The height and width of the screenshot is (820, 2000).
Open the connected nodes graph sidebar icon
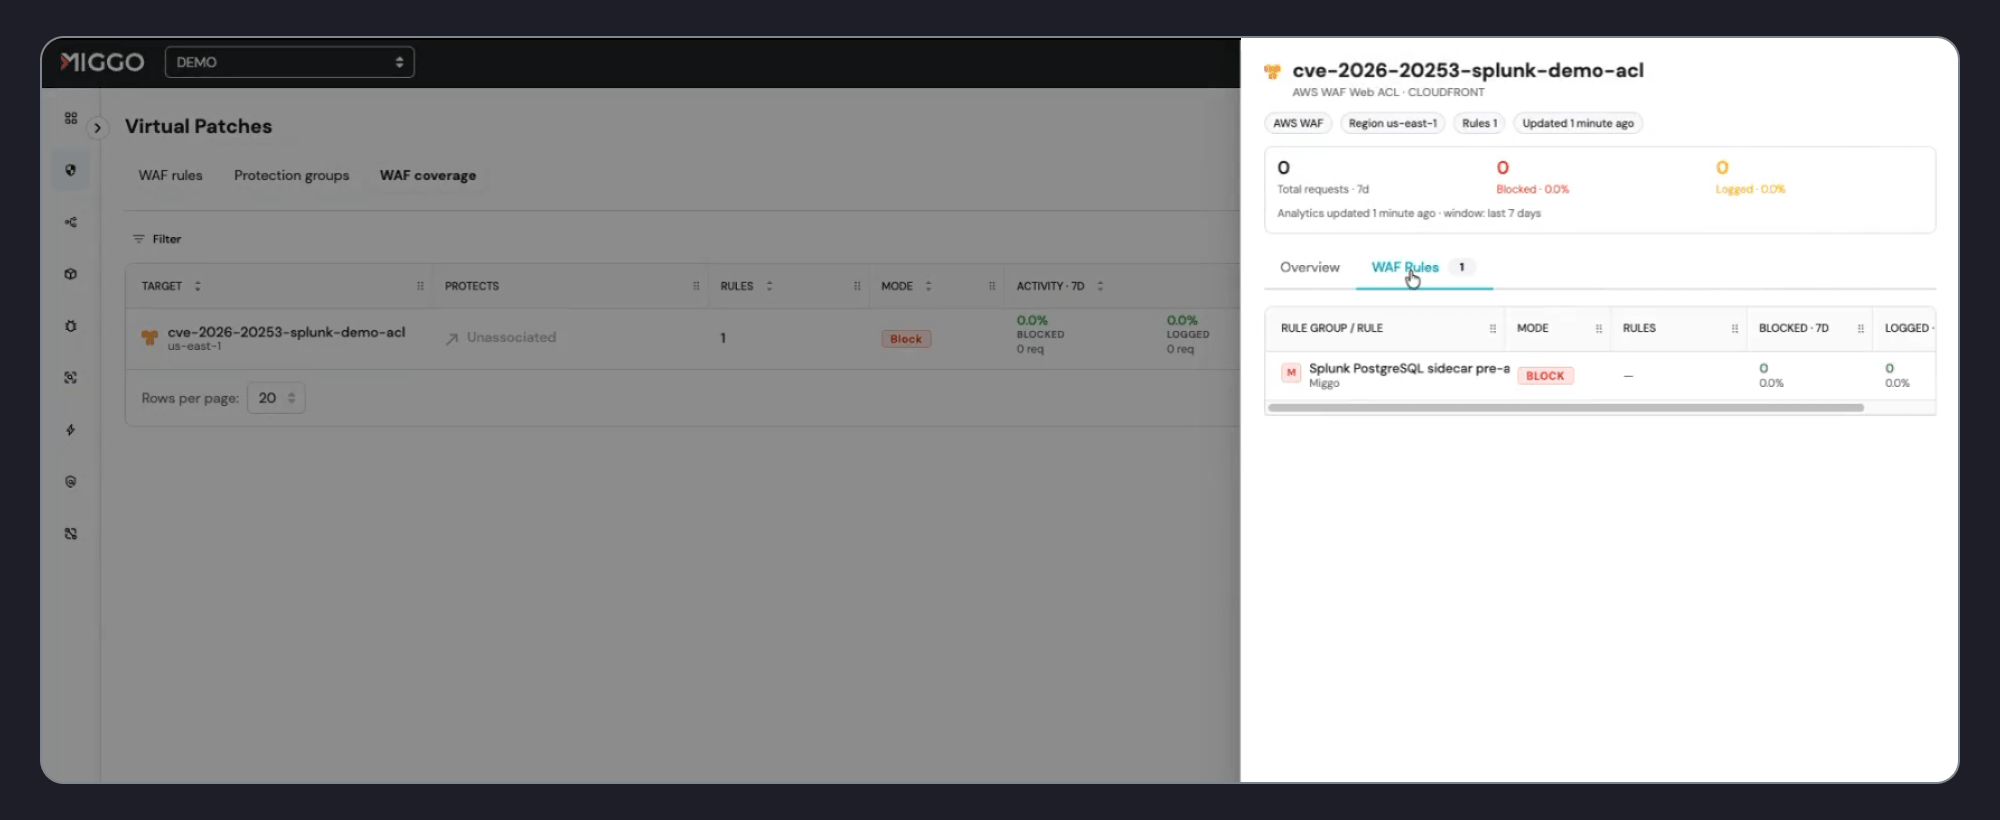pos(71,222)
